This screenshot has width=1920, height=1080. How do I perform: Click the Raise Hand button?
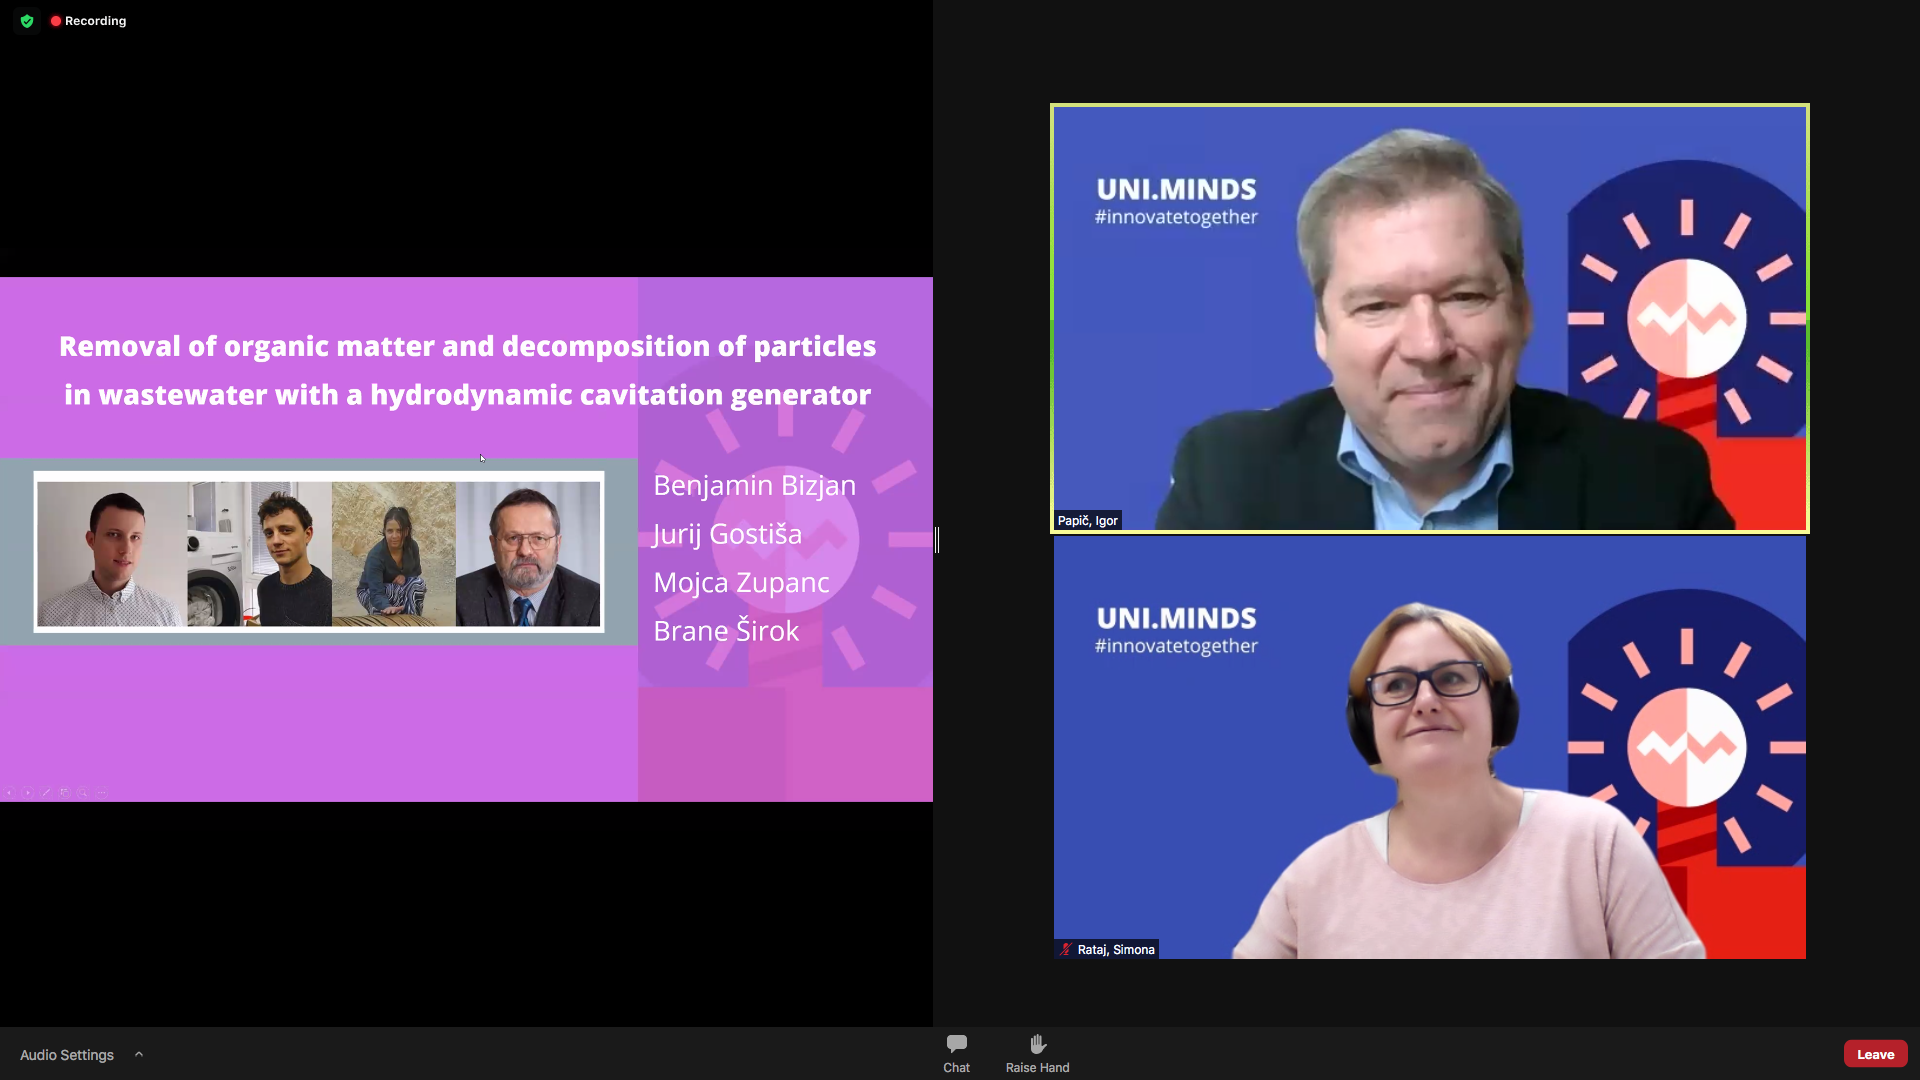(x=1037, y=1054)
